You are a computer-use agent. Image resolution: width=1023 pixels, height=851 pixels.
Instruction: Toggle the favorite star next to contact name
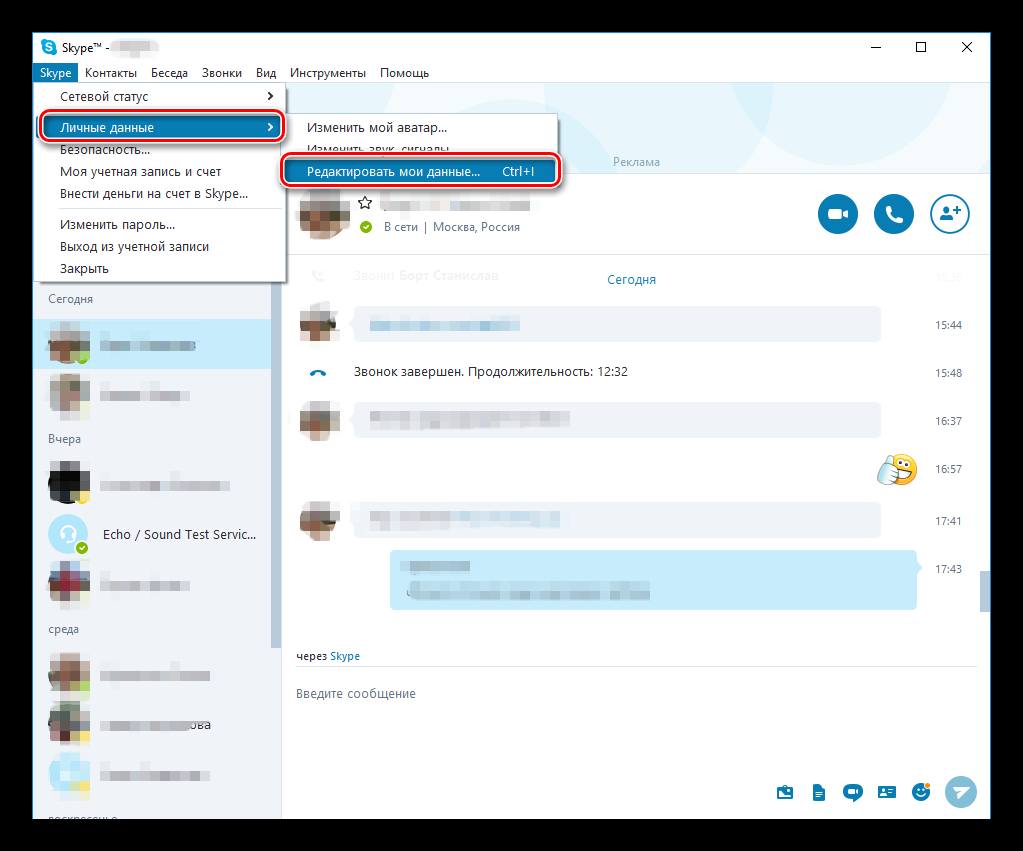coord(365,203)
